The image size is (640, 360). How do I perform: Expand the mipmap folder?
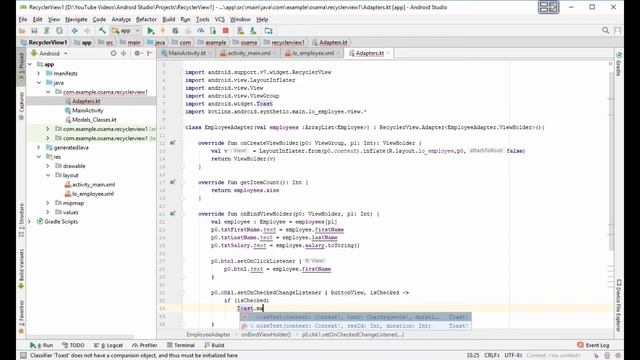click(x=48, y=203)
